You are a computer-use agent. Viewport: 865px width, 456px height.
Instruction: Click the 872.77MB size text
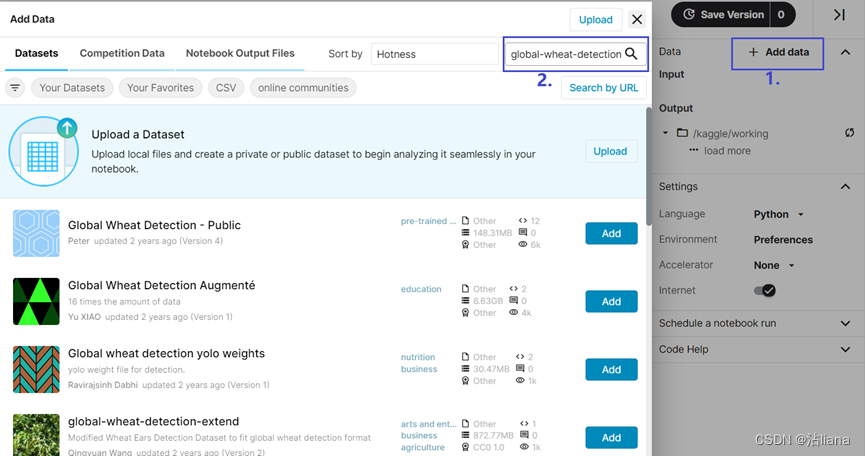(493, 436)
